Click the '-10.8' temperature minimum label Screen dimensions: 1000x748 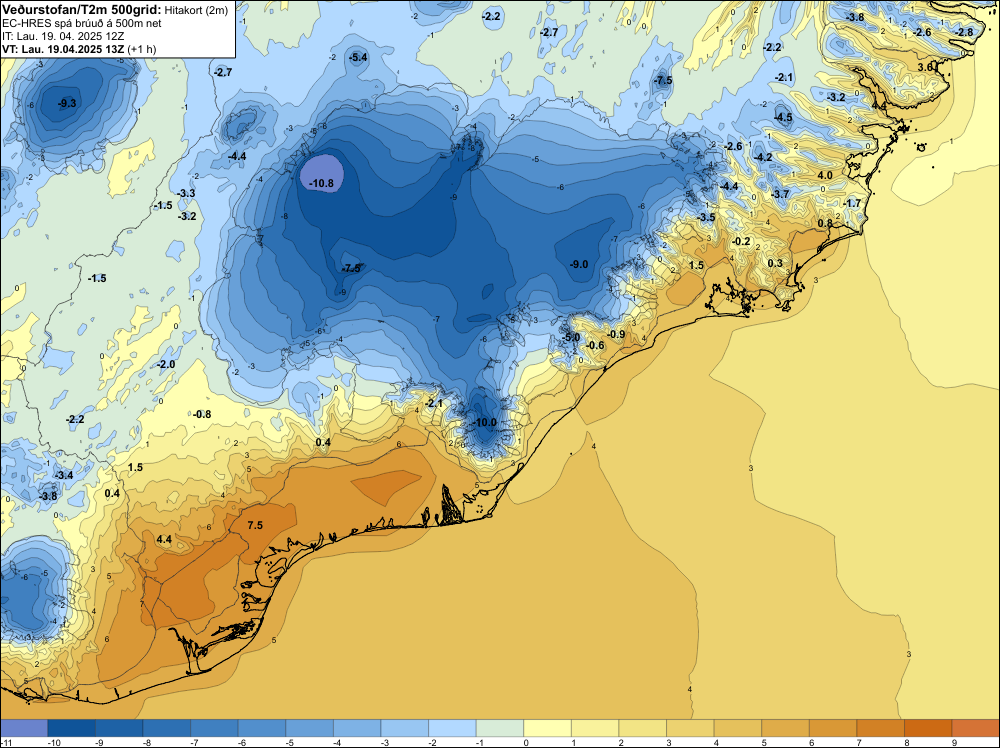(x=321, y=183)
